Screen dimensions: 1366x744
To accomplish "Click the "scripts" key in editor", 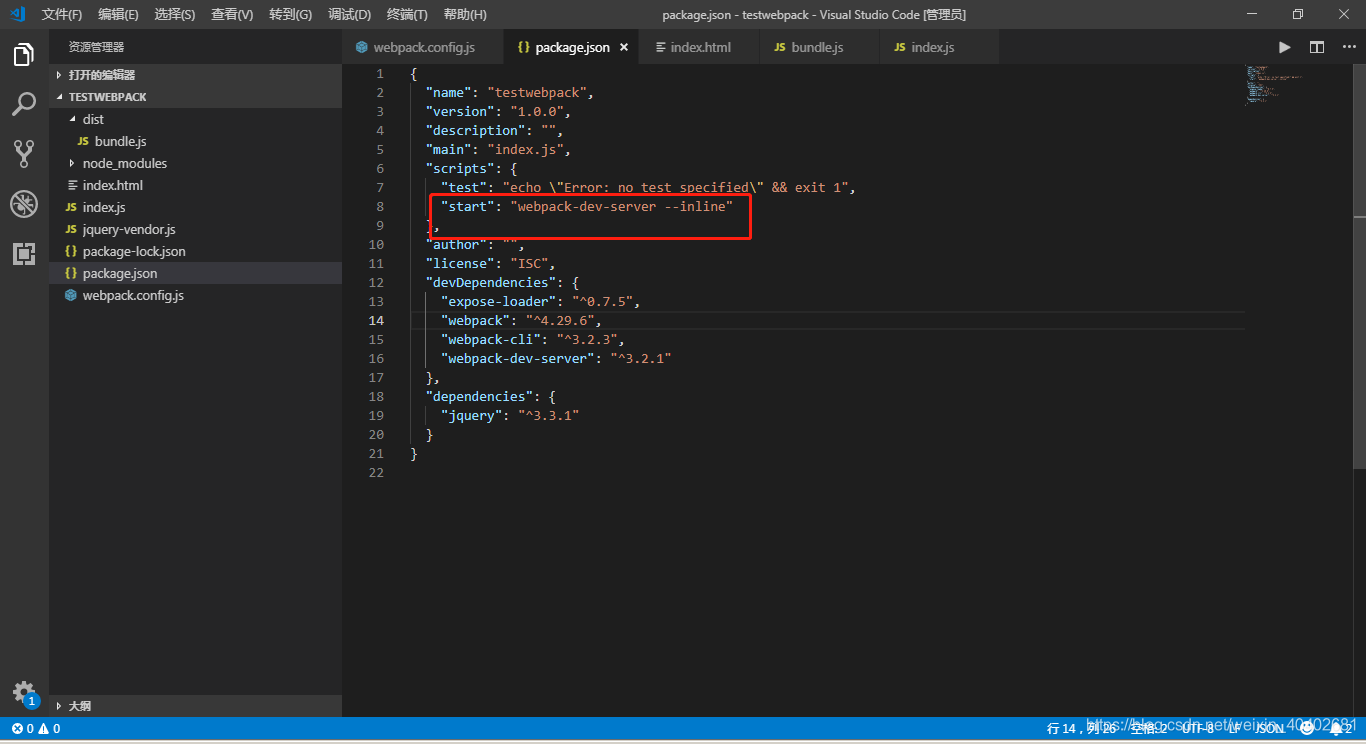I will pyautogui.click(x=460, y=168).
